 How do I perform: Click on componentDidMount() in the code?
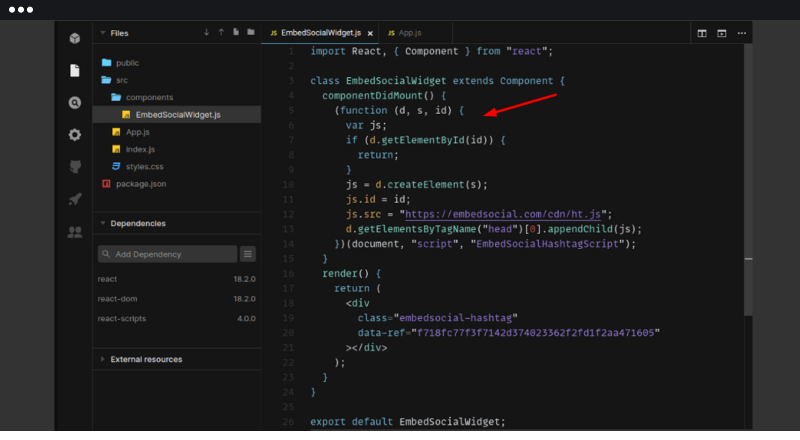point(378,95)
